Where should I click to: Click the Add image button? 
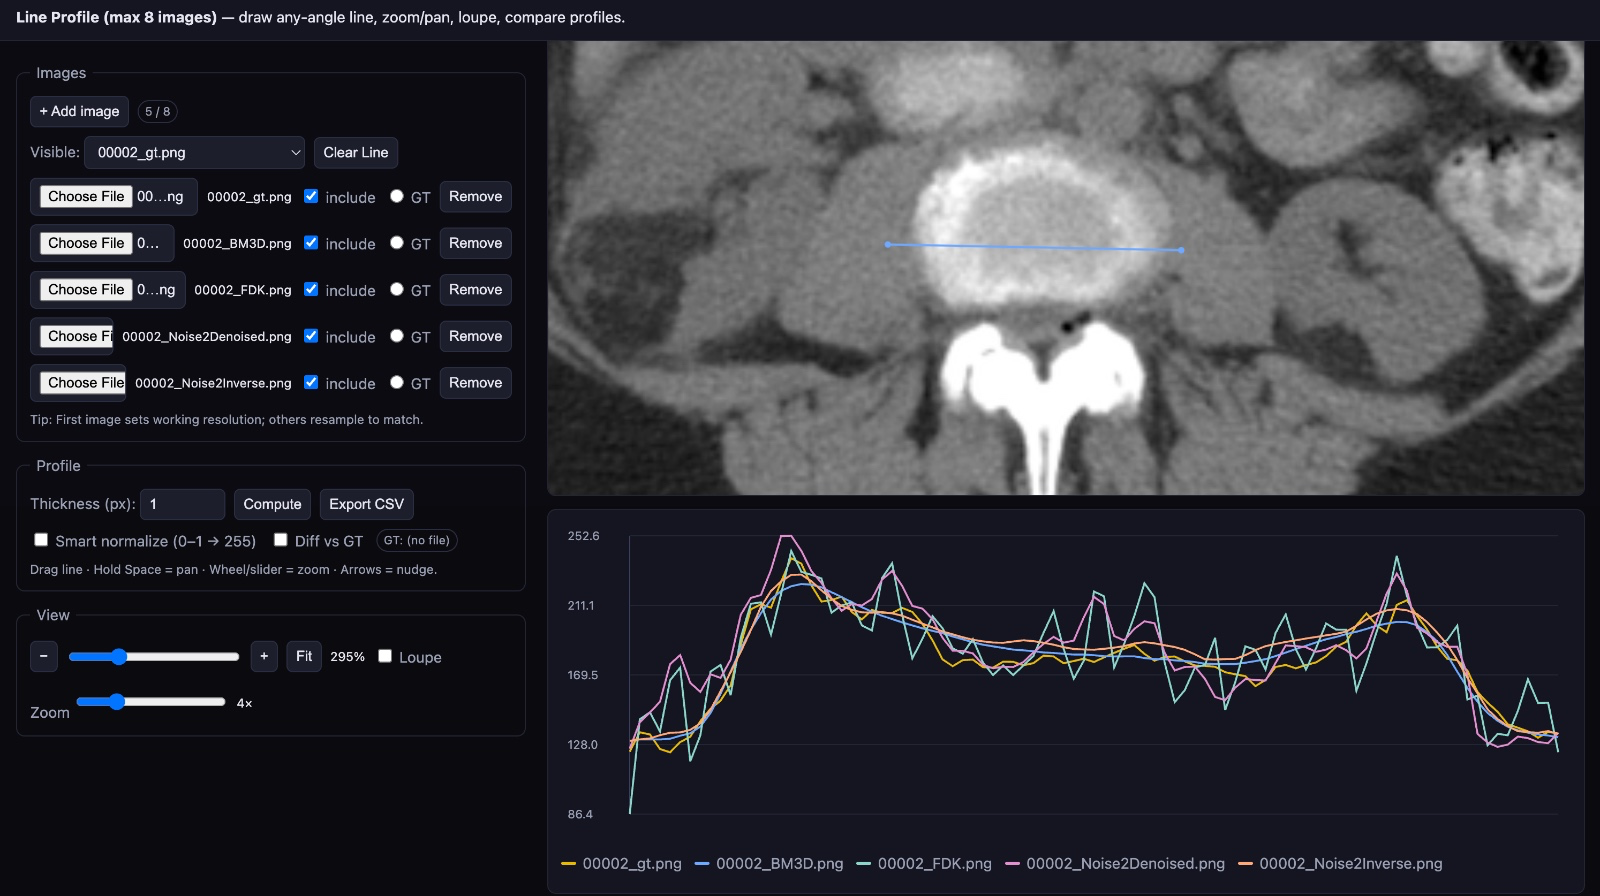click(x=79, y=111)
